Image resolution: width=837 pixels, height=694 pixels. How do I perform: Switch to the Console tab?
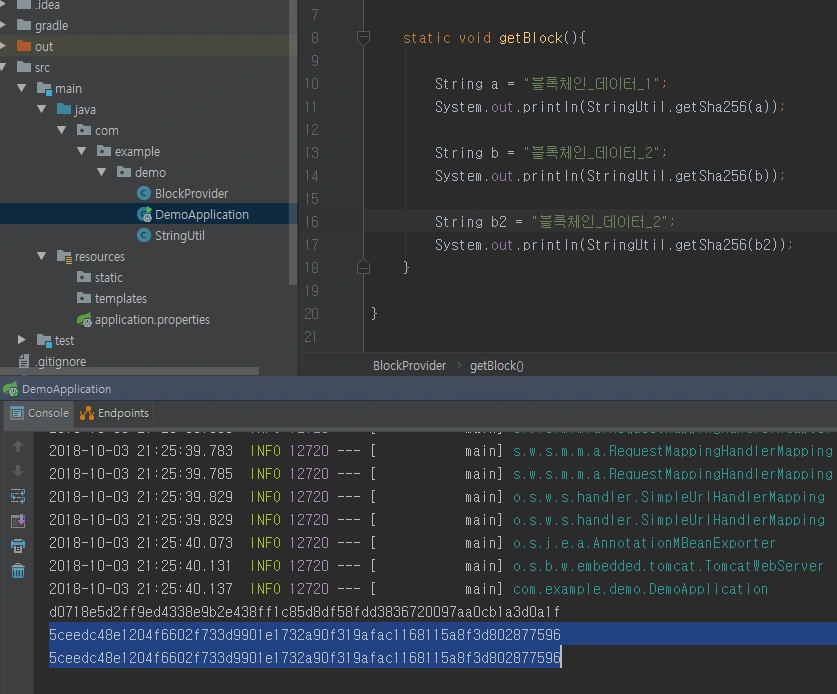pos(40,413)
